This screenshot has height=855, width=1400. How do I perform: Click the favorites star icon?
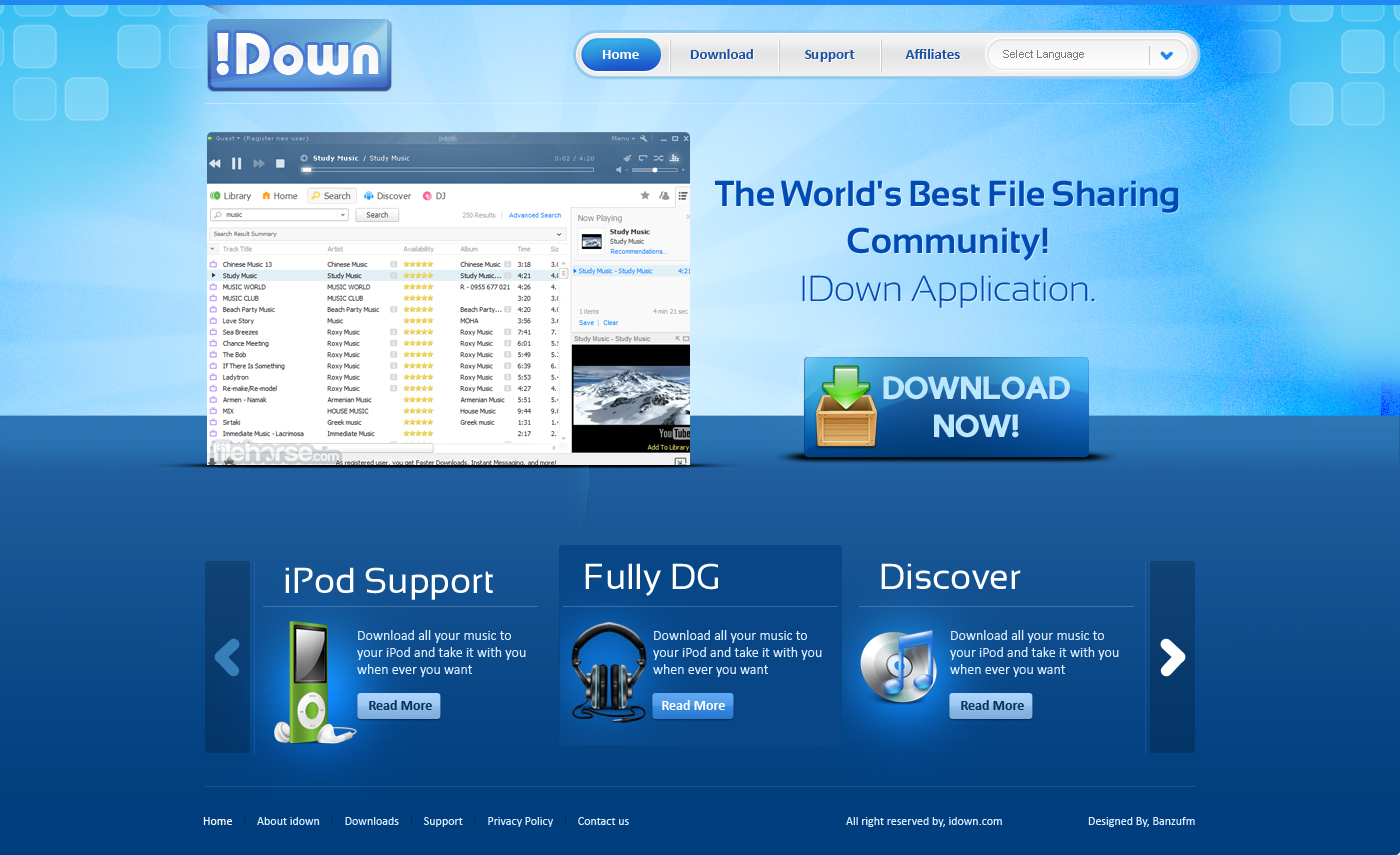[645, 195]
